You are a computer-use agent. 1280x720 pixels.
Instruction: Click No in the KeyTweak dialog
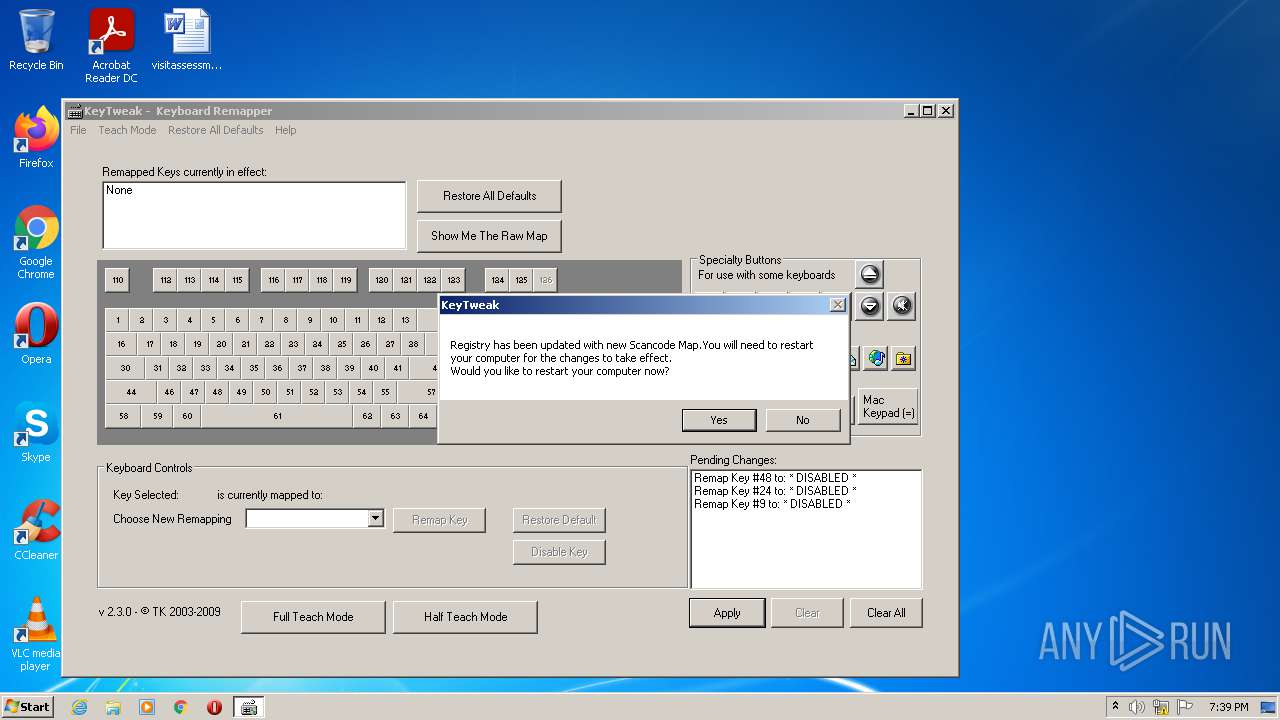pyautogui.click(x=803, y=420)
